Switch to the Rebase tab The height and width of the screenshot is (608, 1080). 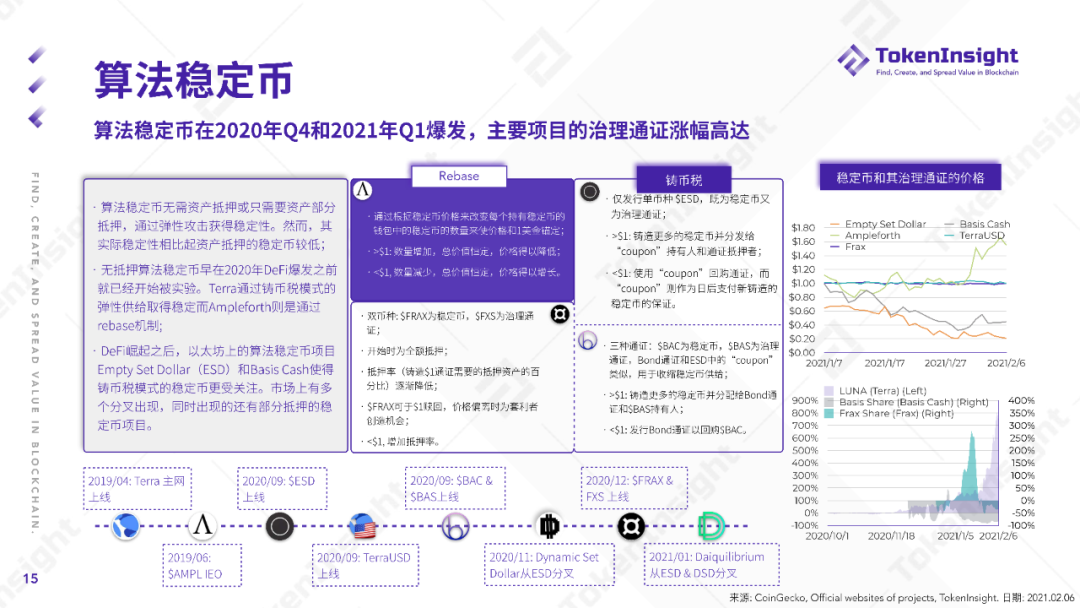point(459,176)
